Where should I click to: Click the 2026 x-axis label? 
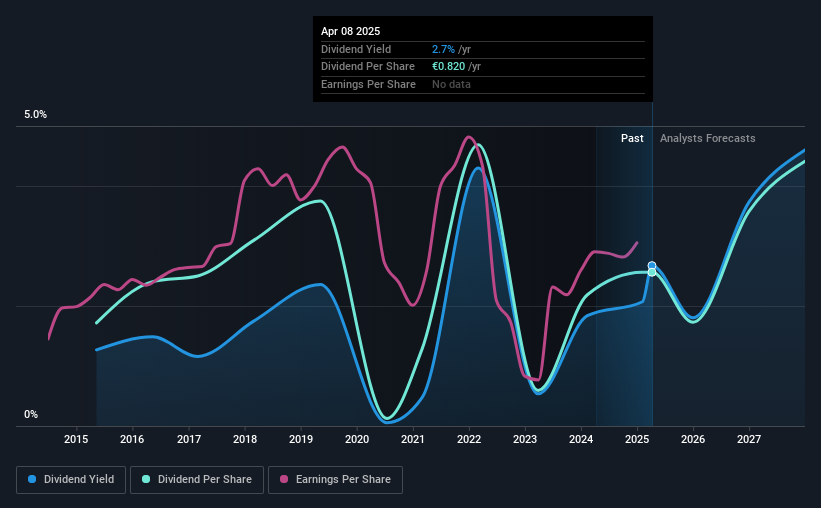click(693, 439)
